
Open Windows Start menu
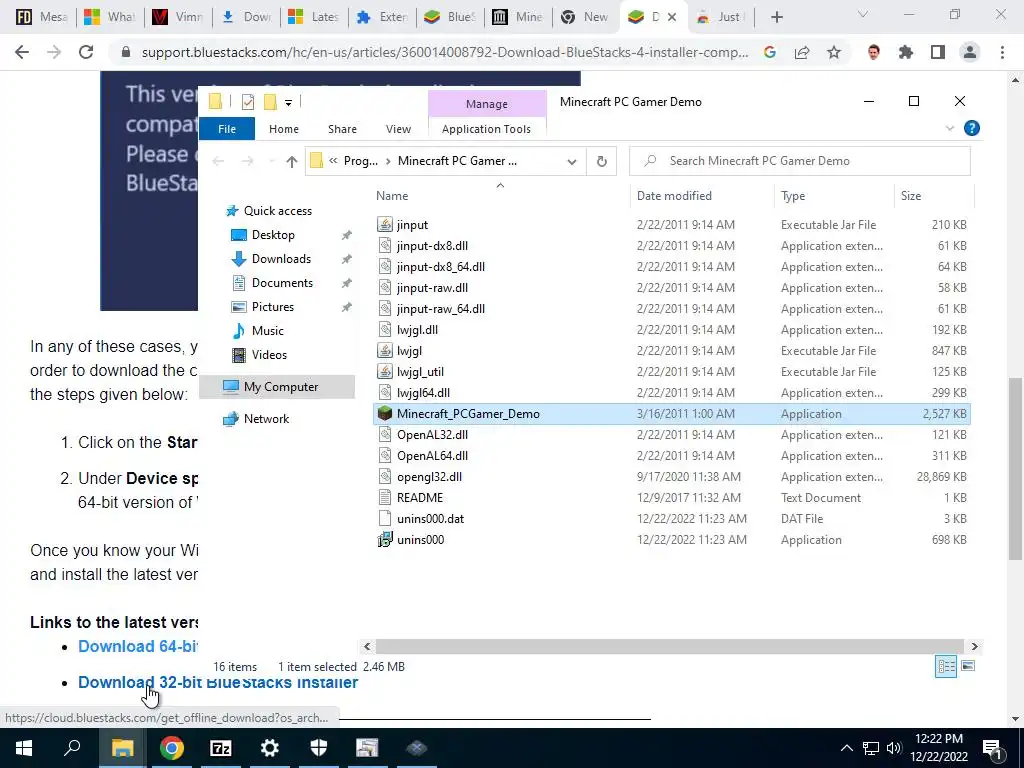pos(24,748)
